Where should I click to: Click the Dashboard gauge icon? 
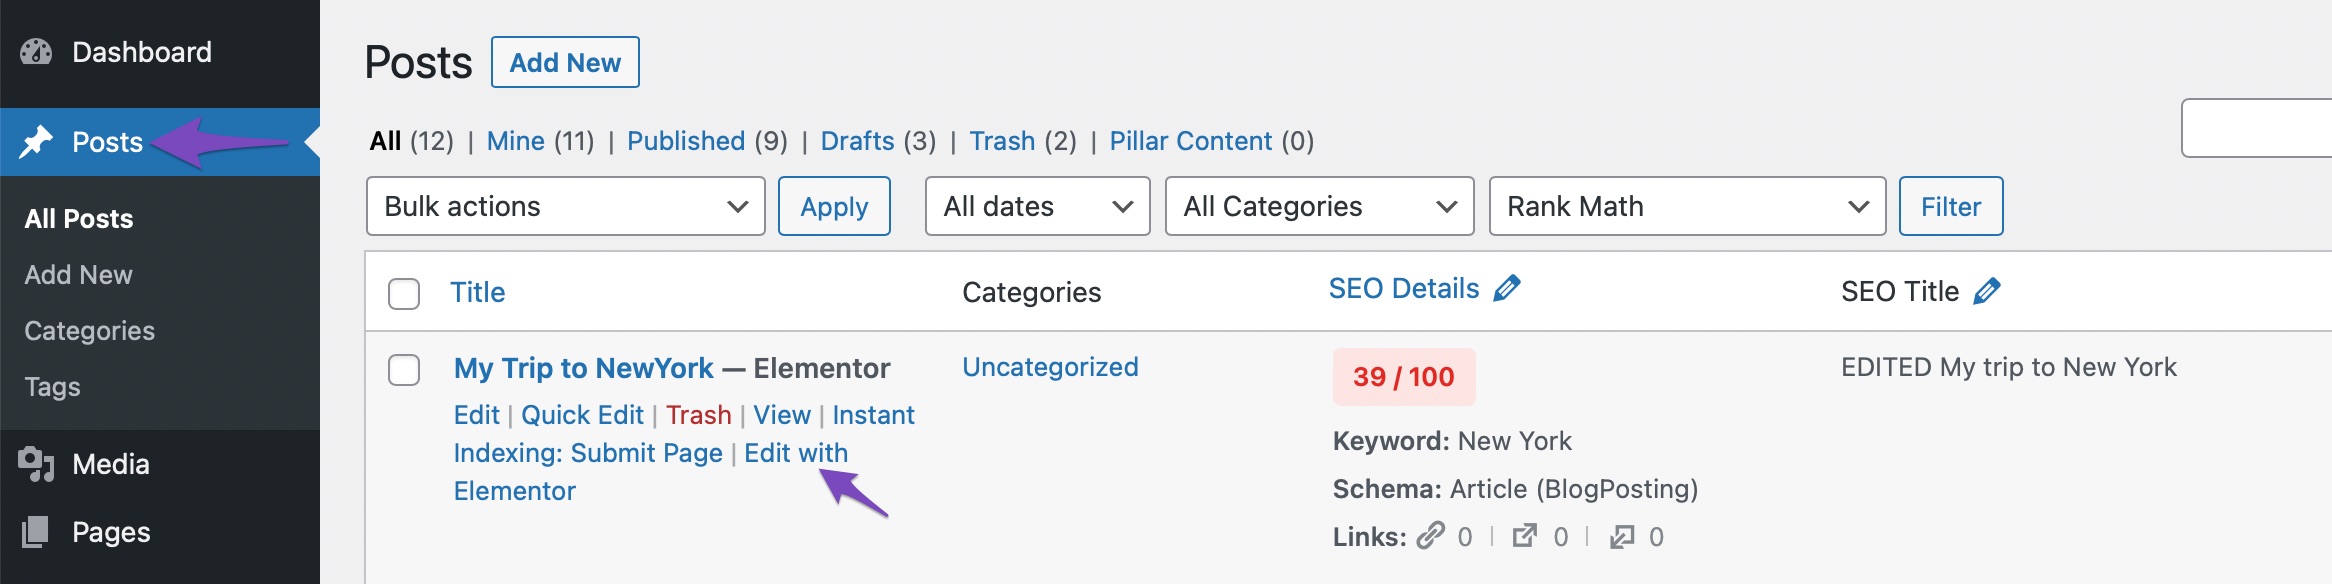click(36, 52)
